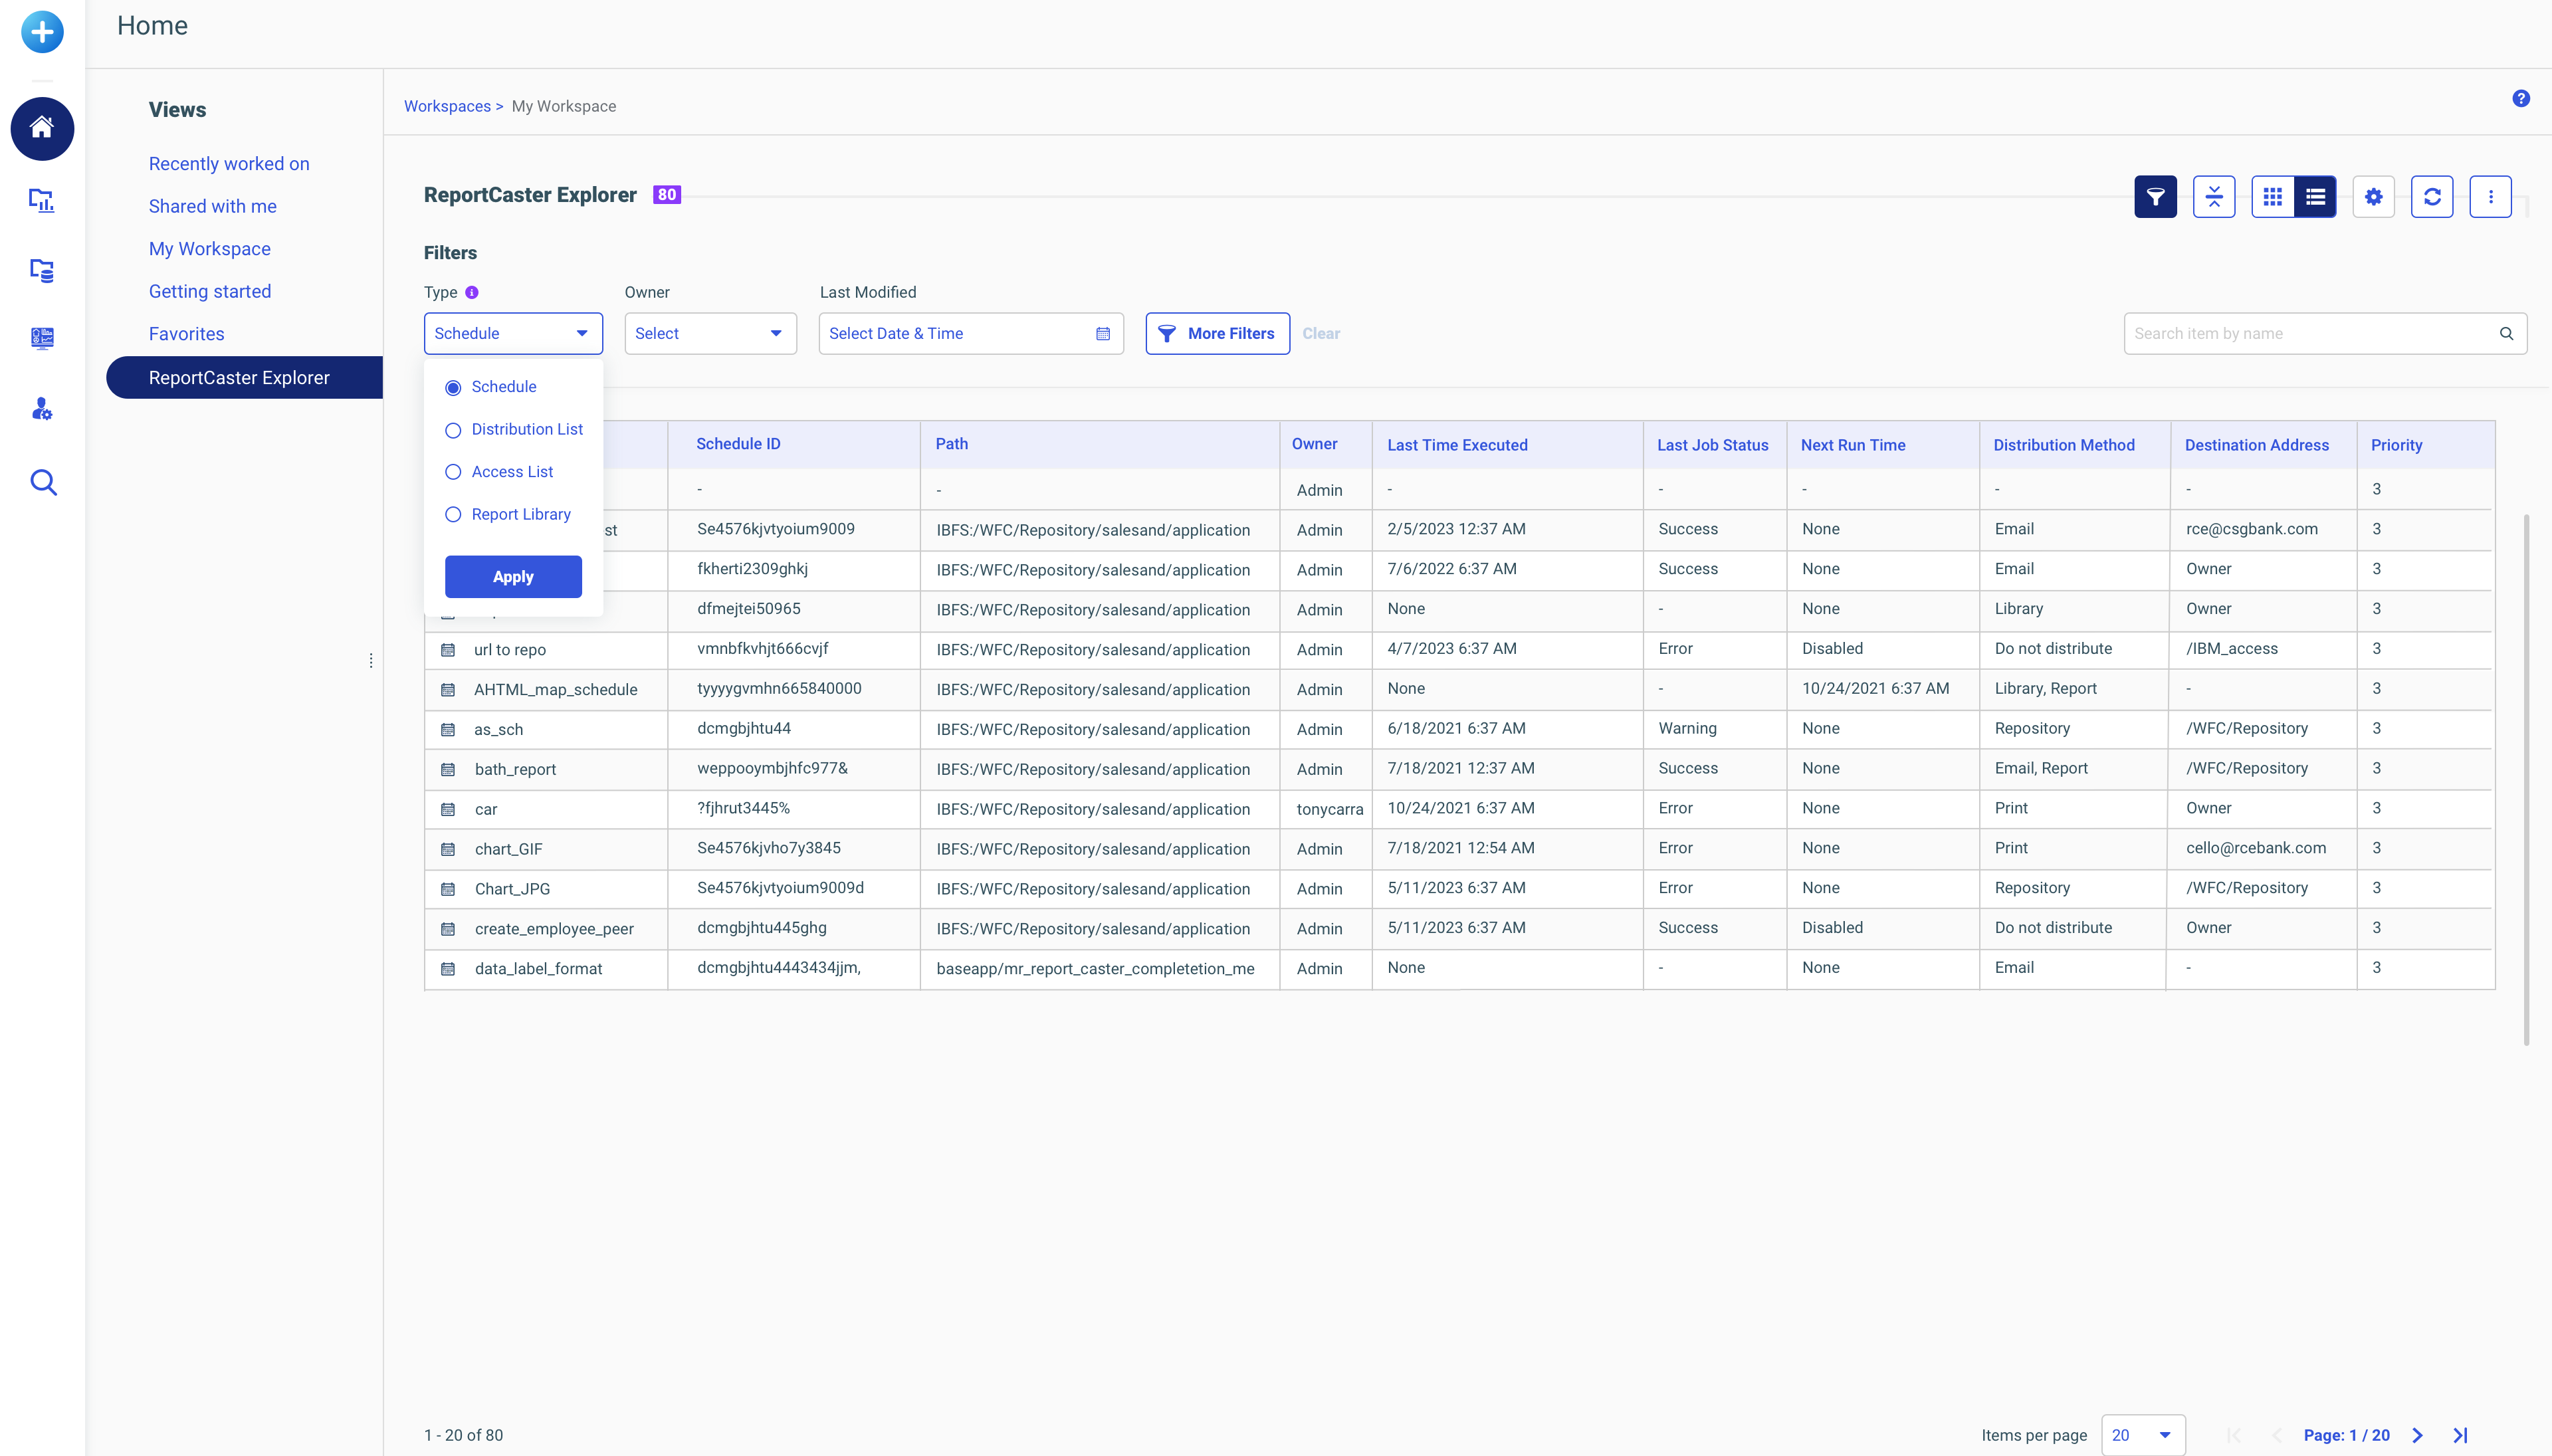Sort by Last Job Status column header
The width and height of the screenshot is (2552, 1456).
(1712, 445)
